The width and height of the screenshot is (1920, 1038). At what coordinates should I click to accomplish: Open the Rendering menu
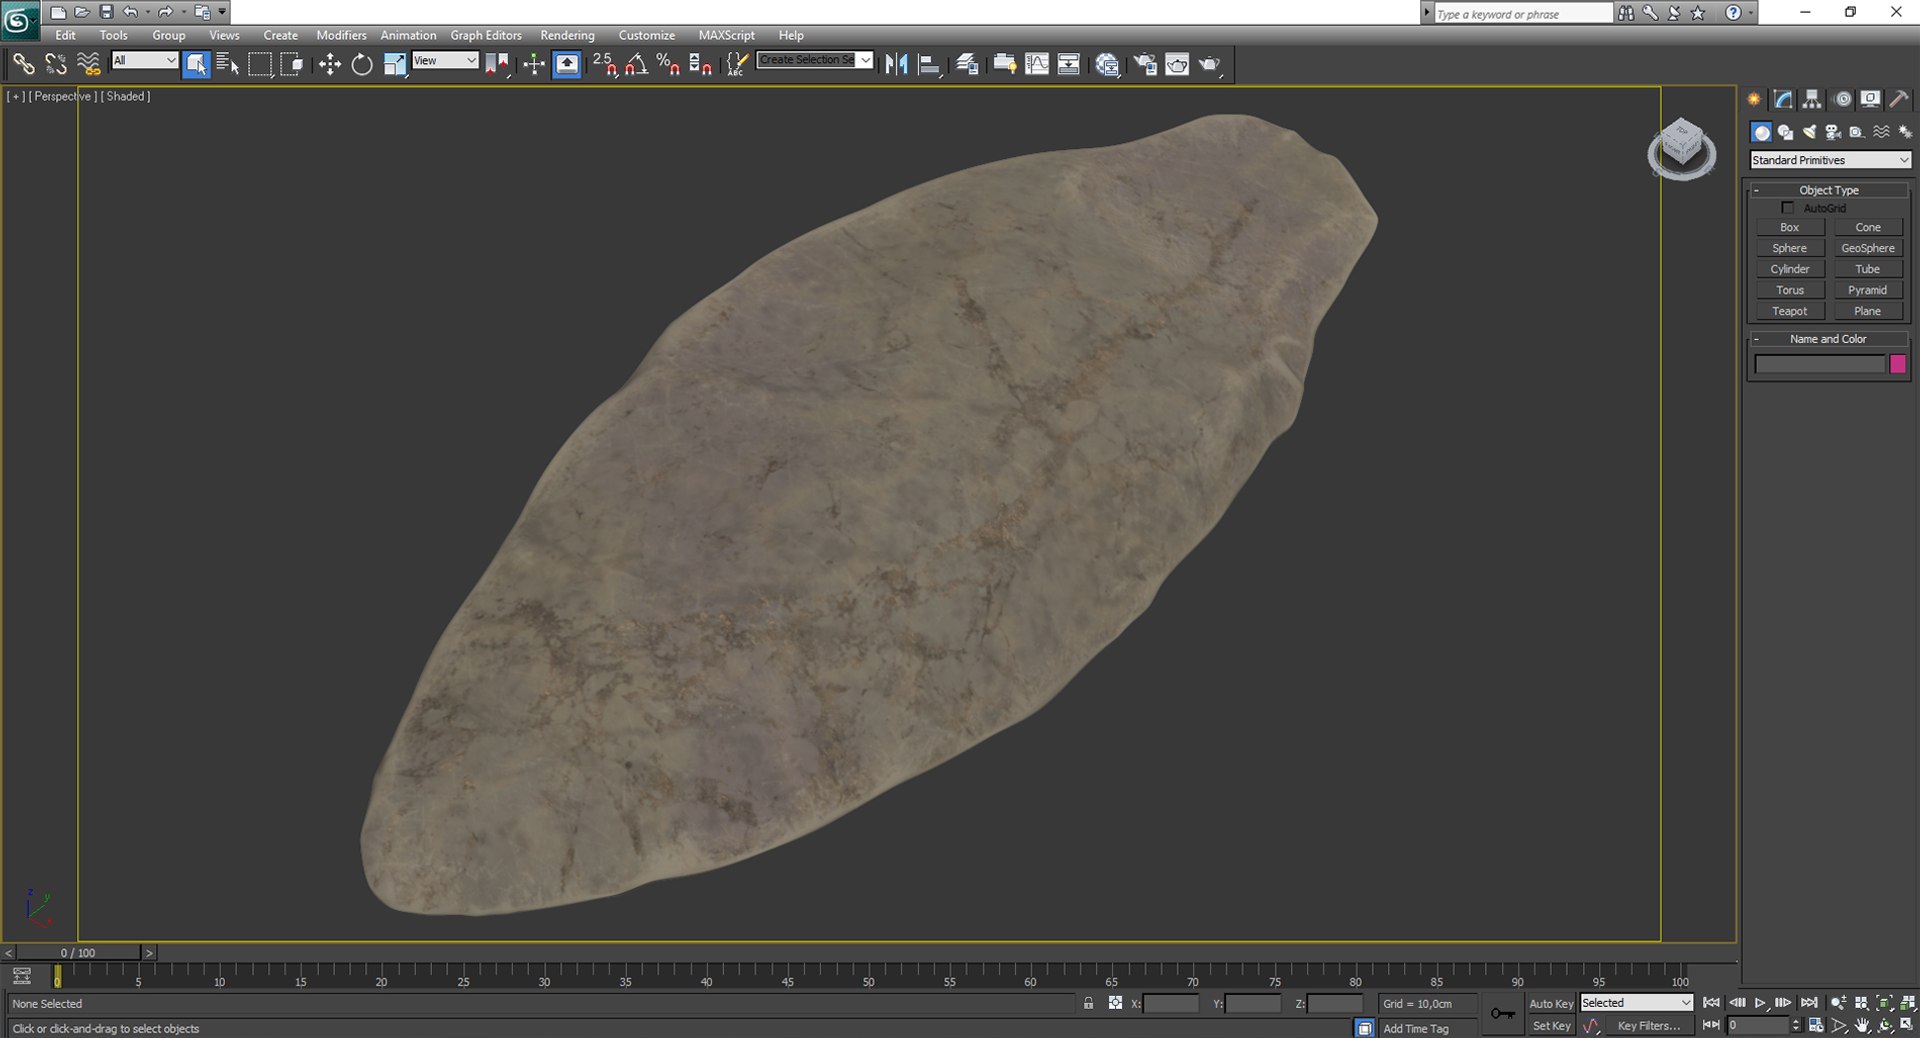[567, 35]
